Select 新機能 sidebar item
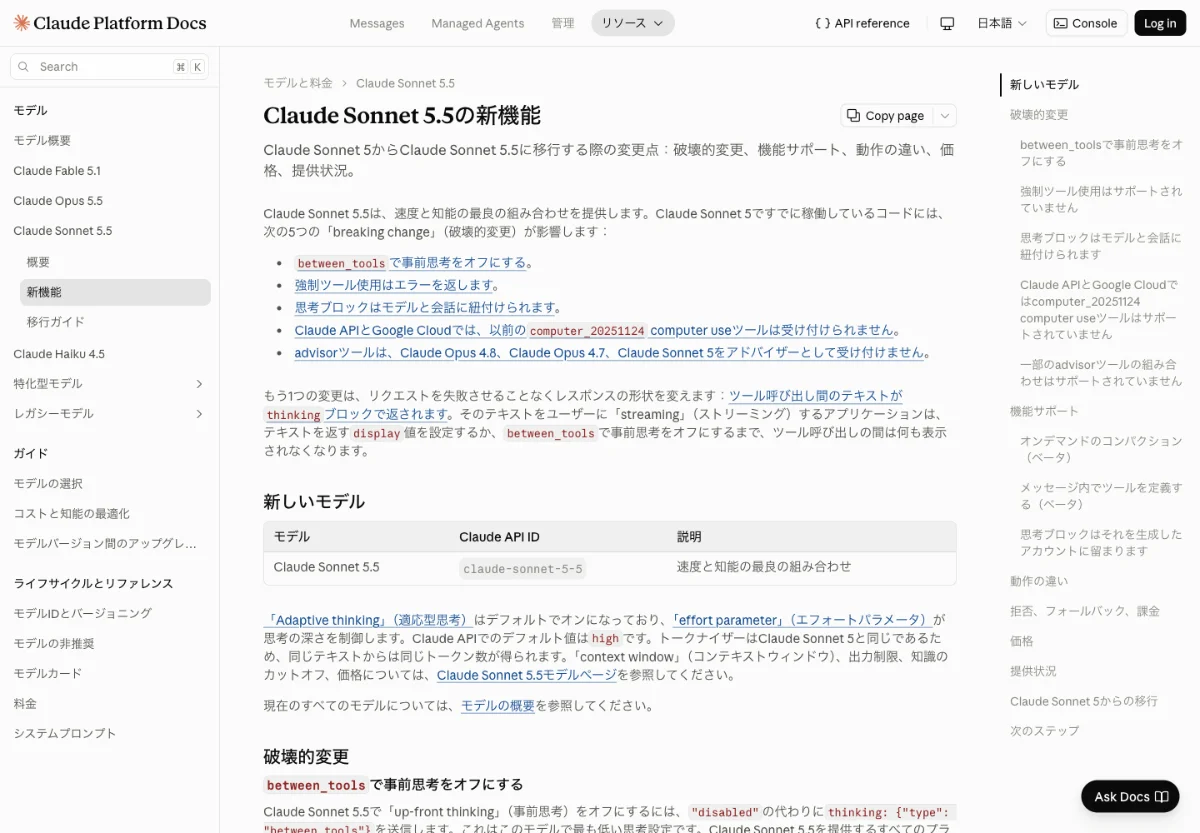This screenshot has height=833, width=1200. pyautogui.click(x=115, y=292)
